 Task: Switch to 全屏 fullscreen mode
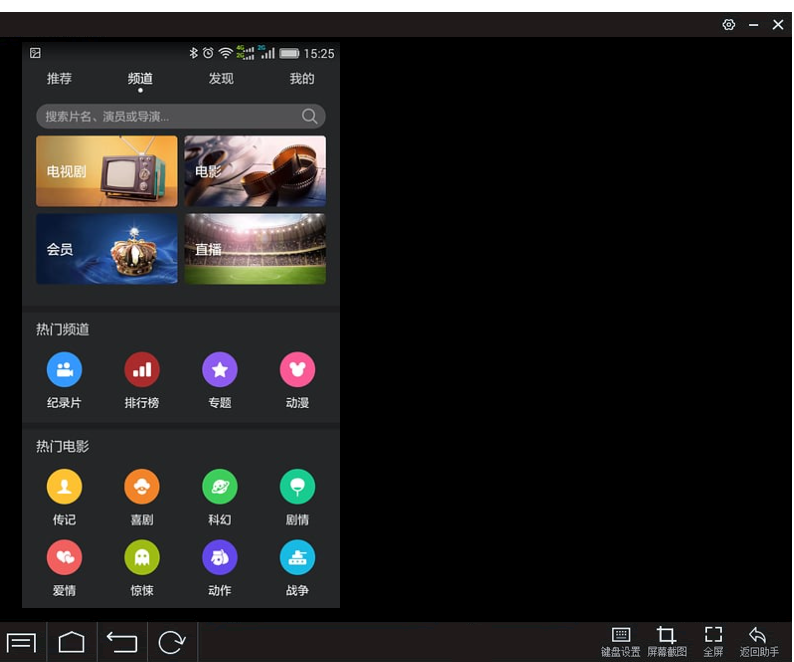[x=713, y=642]
